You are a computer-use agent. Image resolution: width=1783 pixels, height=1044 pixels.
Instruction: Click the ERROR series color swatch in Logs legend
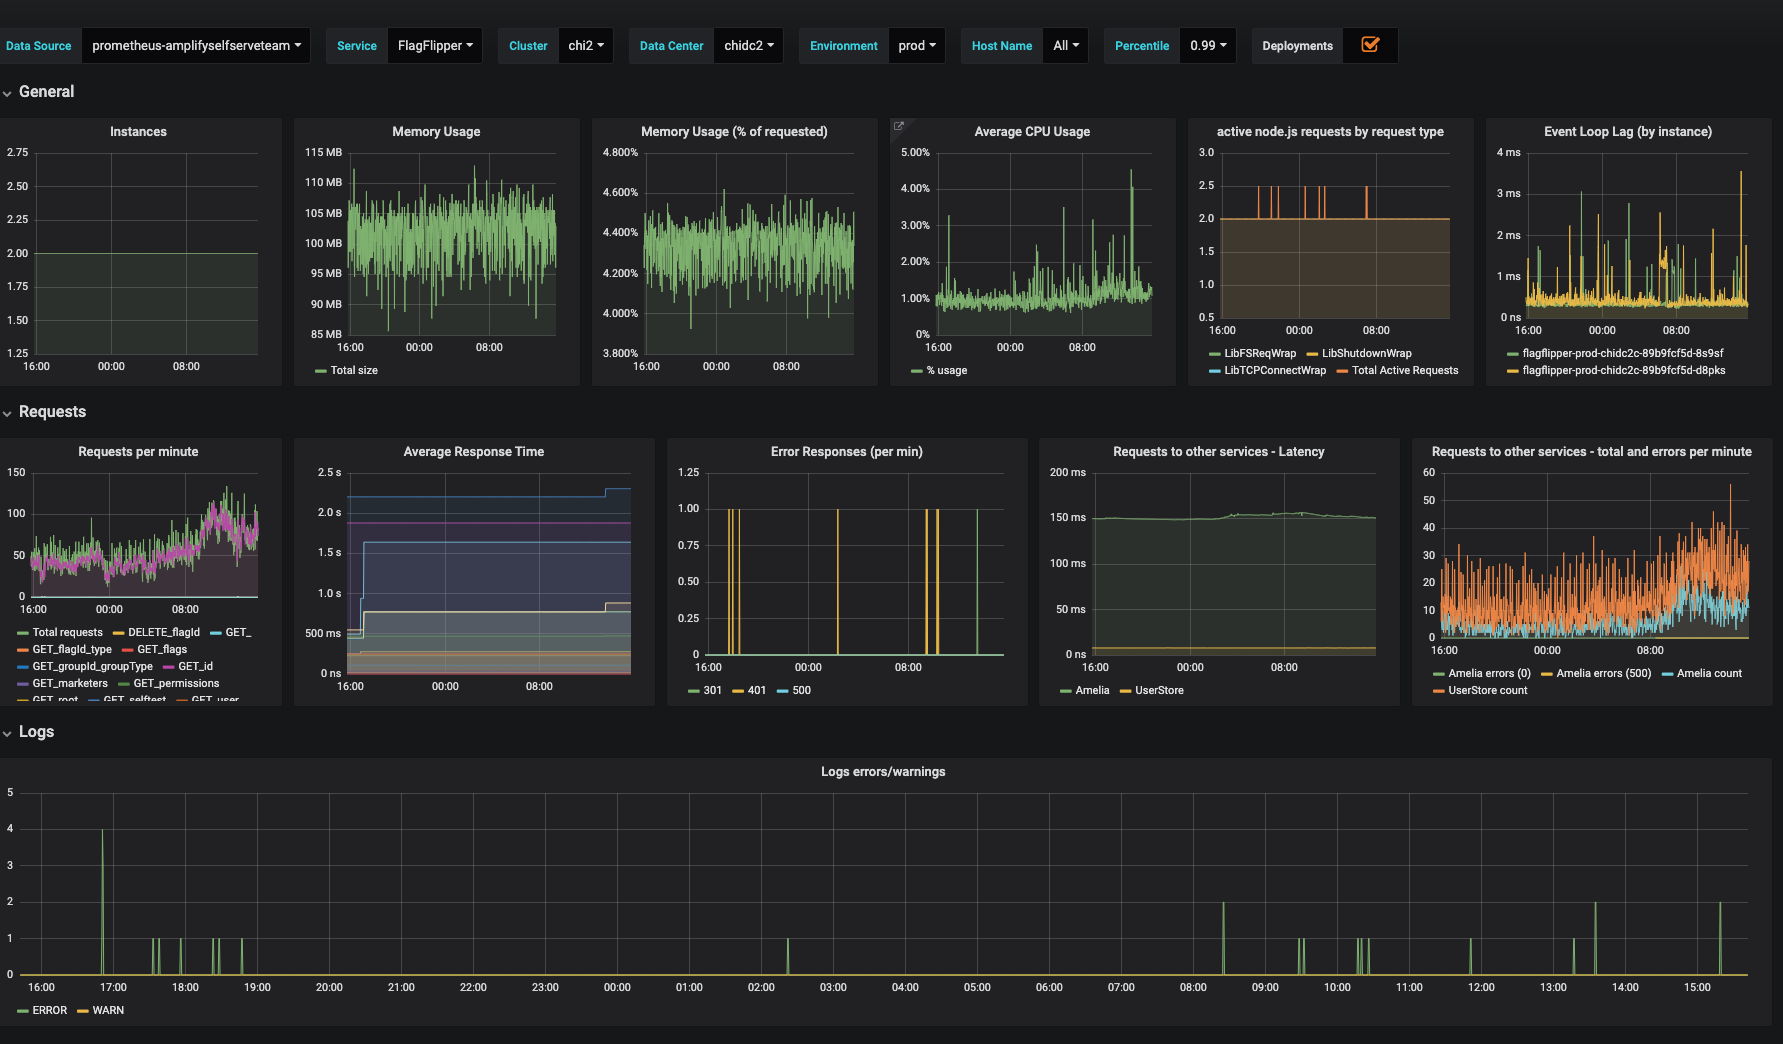coord(23,1011)
